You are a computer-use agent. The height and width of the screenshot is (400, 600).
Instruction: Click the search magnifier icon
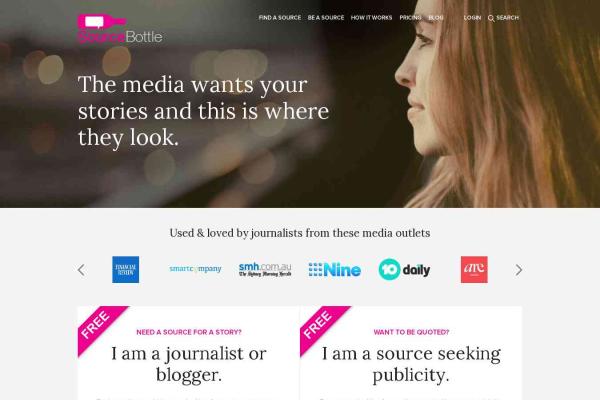click(x=491, y=18)
